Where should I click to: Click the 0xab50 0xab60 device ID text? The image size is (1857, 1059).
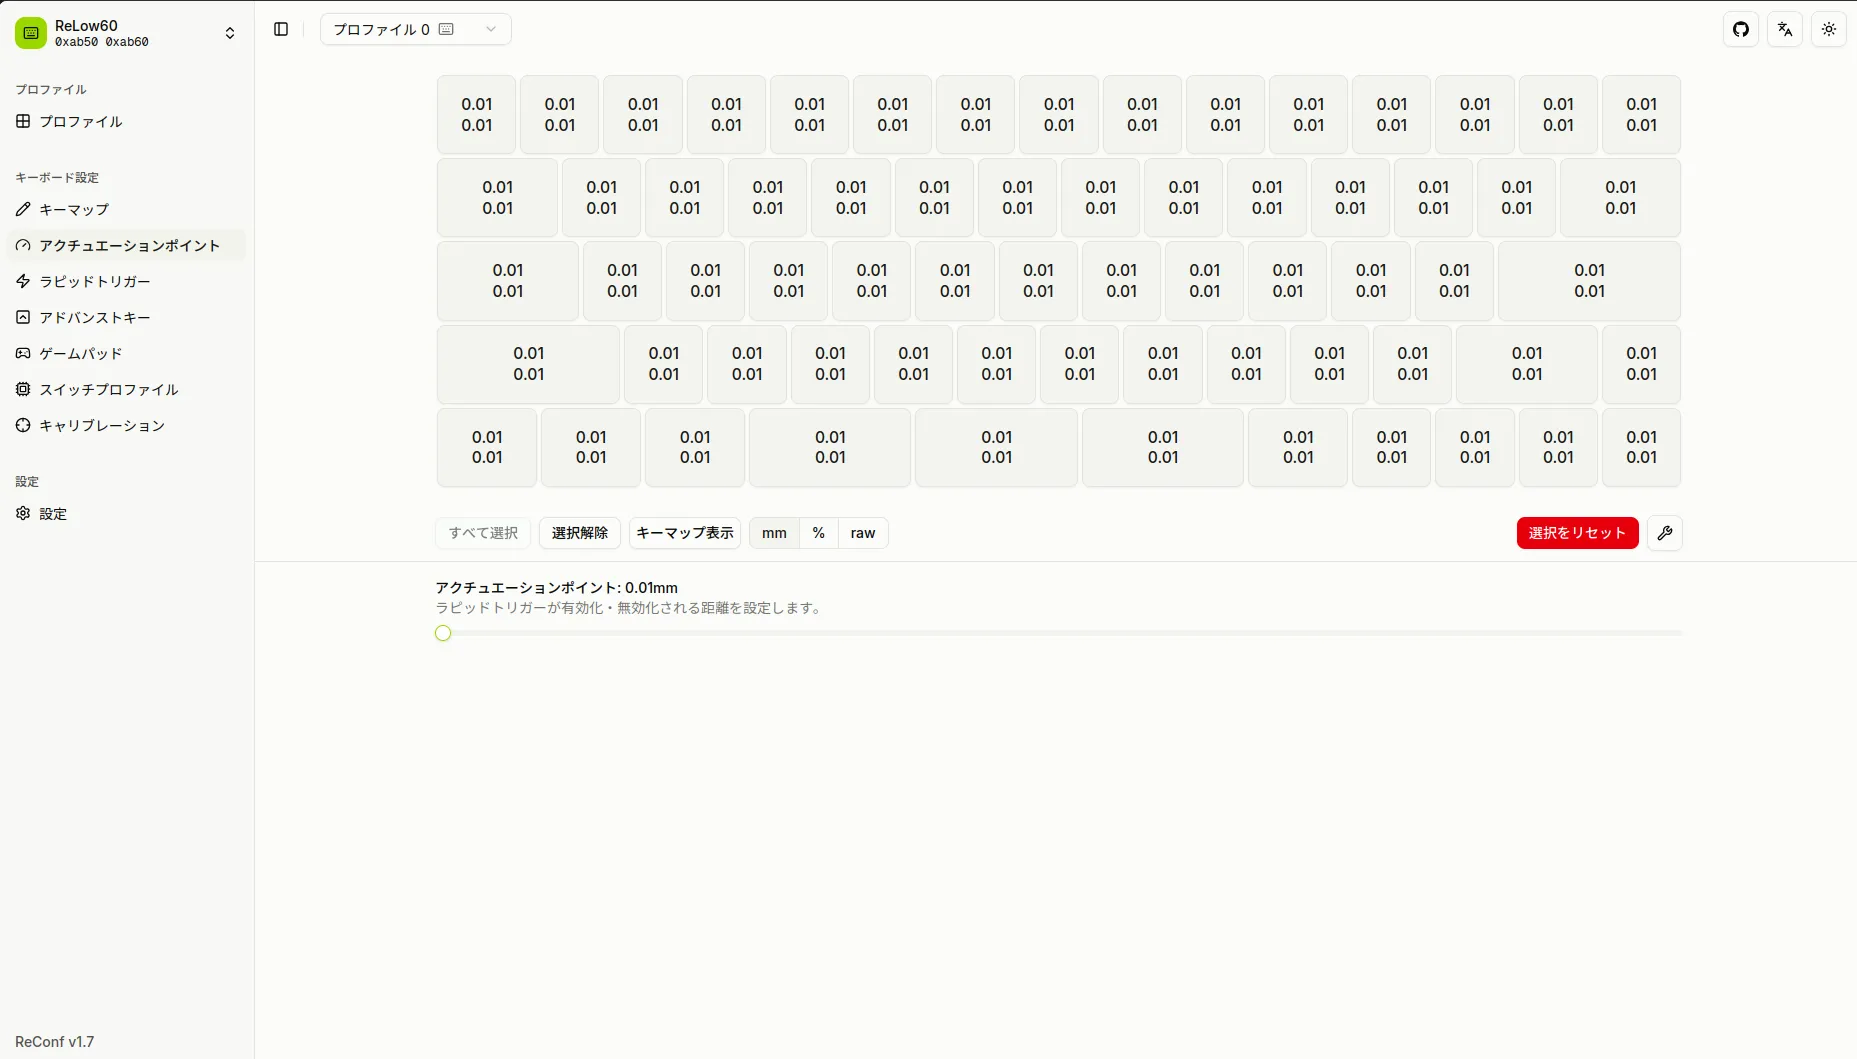102,42
